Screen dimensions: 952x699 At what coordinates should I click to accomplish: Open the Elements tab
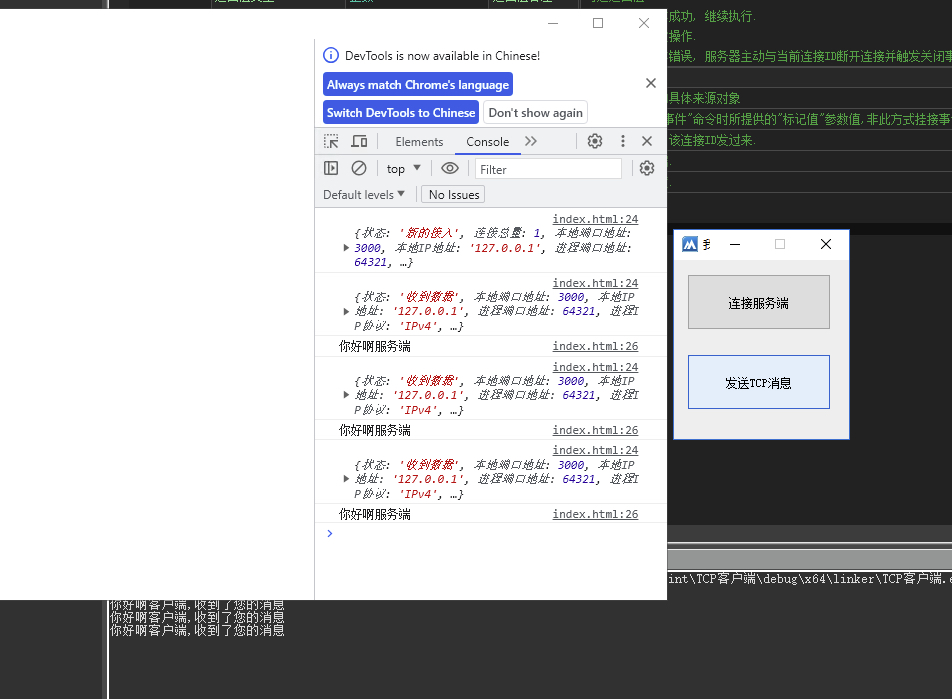click(x=419, y=142)
